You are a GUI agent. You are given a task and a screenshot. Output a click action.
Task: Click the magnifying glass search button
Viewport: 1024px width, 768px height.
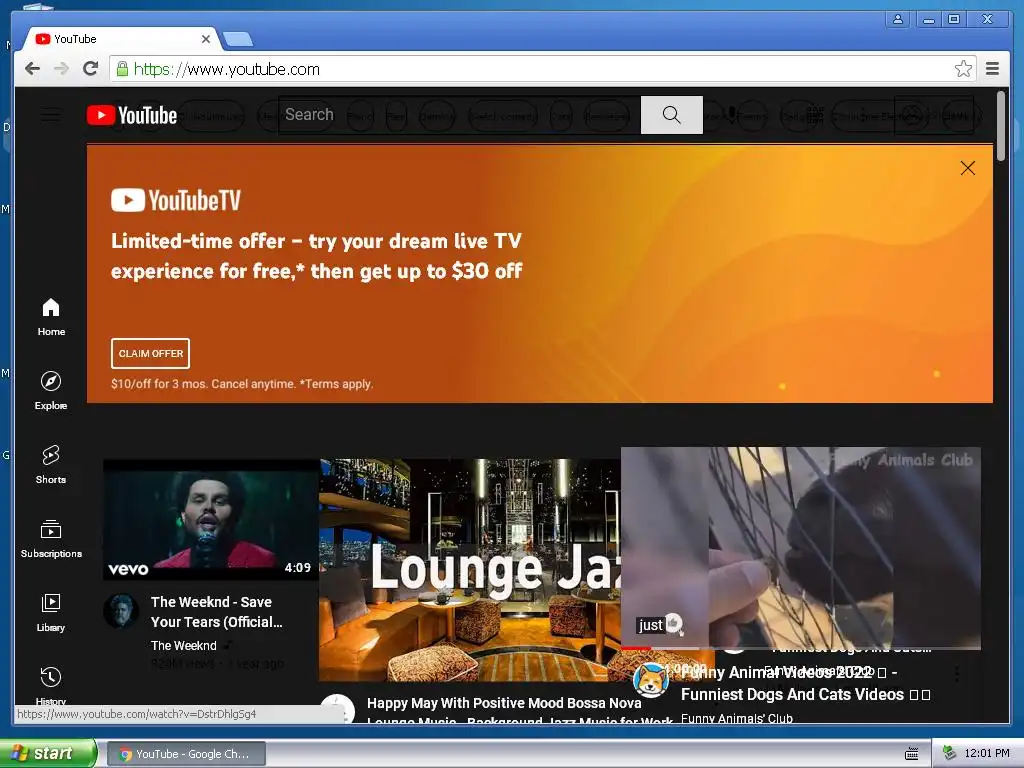671,115
